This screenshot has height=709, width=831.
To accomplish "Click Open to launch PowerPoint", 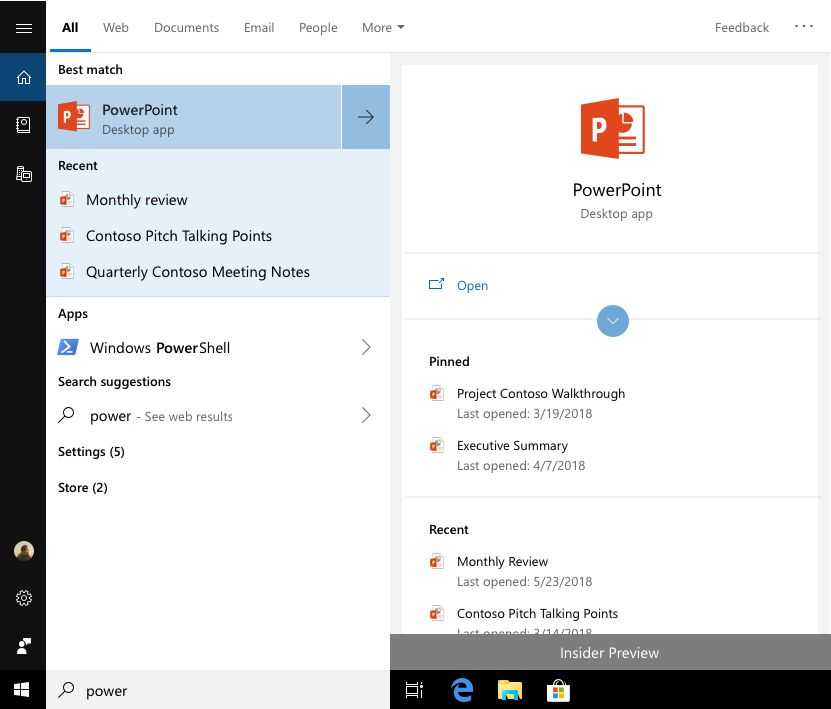I will click(x=471, y=286).
